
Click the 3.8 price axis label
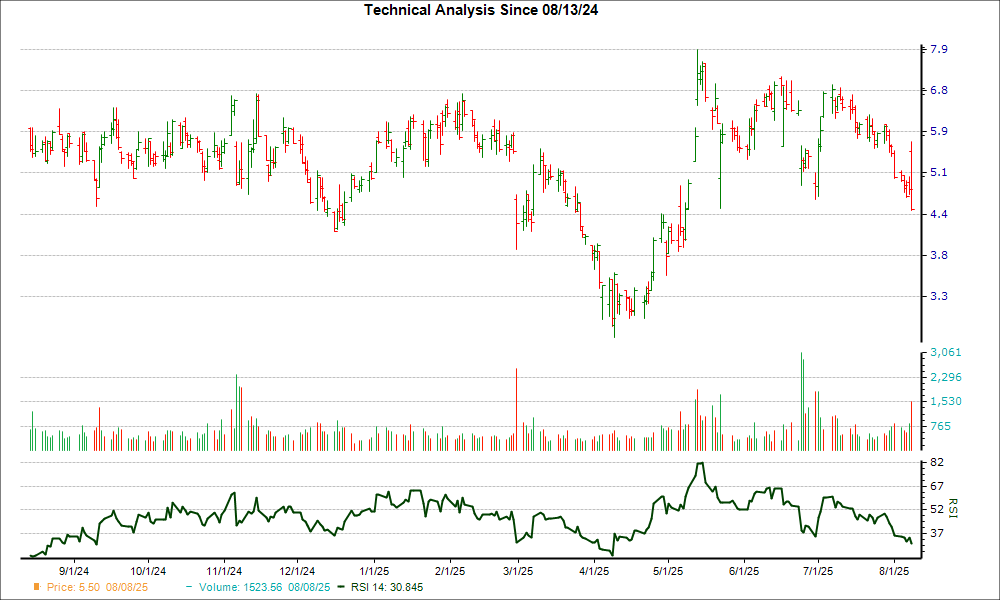click(x=939, y=255)
